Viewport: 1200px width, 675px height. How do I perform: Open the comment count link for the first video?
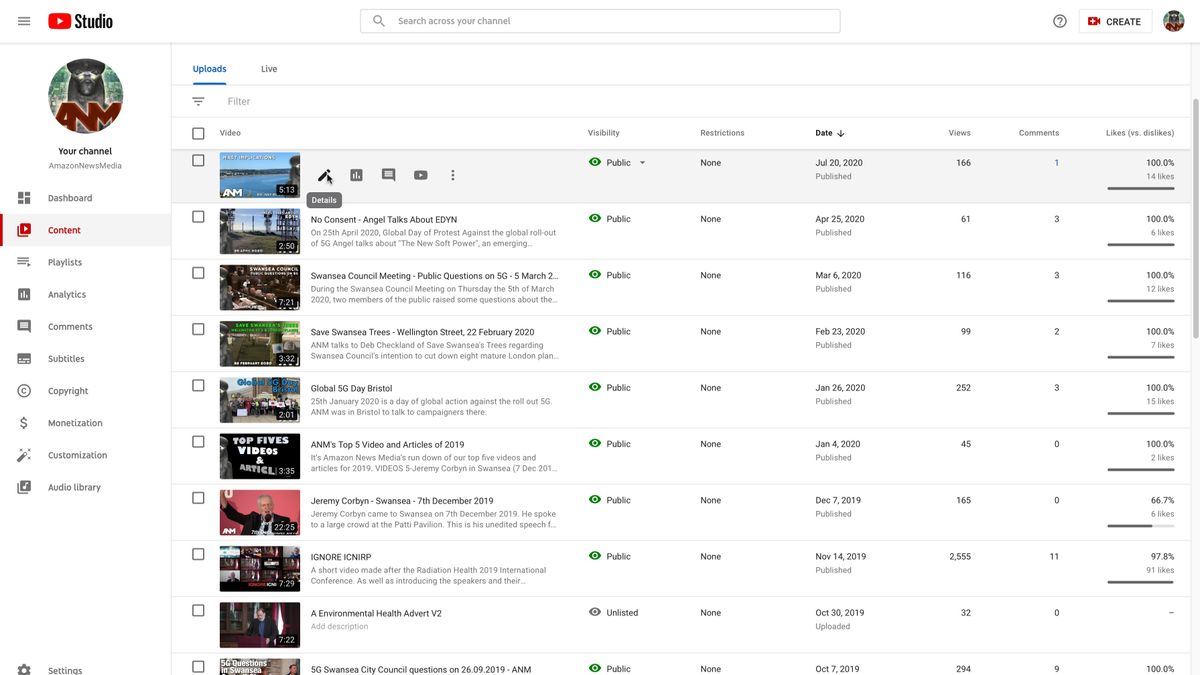[x=1055, y=162]
